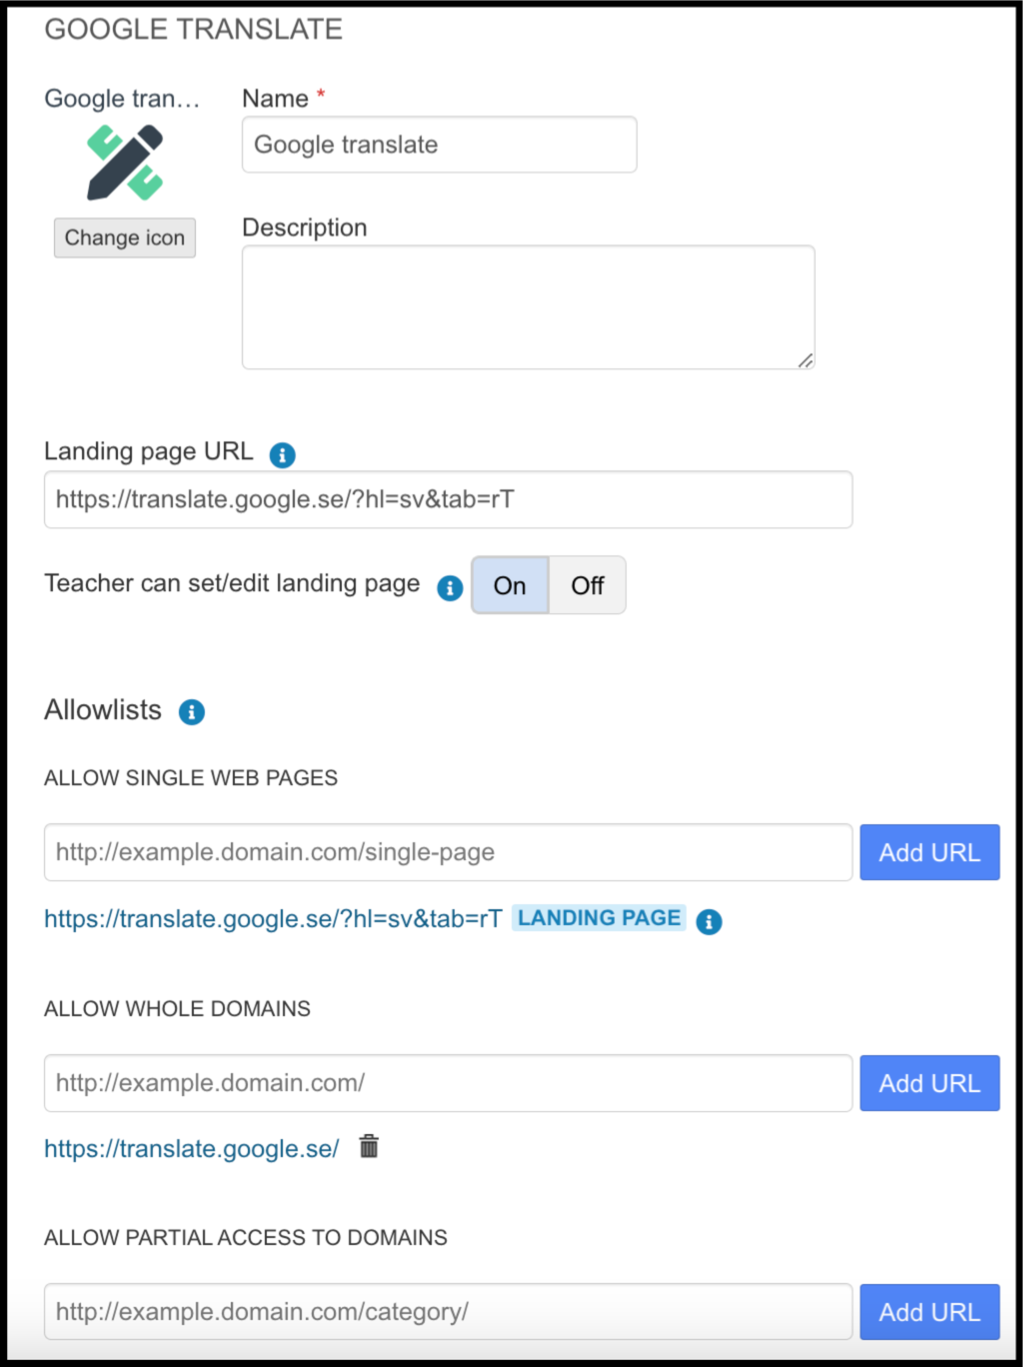
Task: Switch teacher landing page editing Off
Action: [588, 585]
